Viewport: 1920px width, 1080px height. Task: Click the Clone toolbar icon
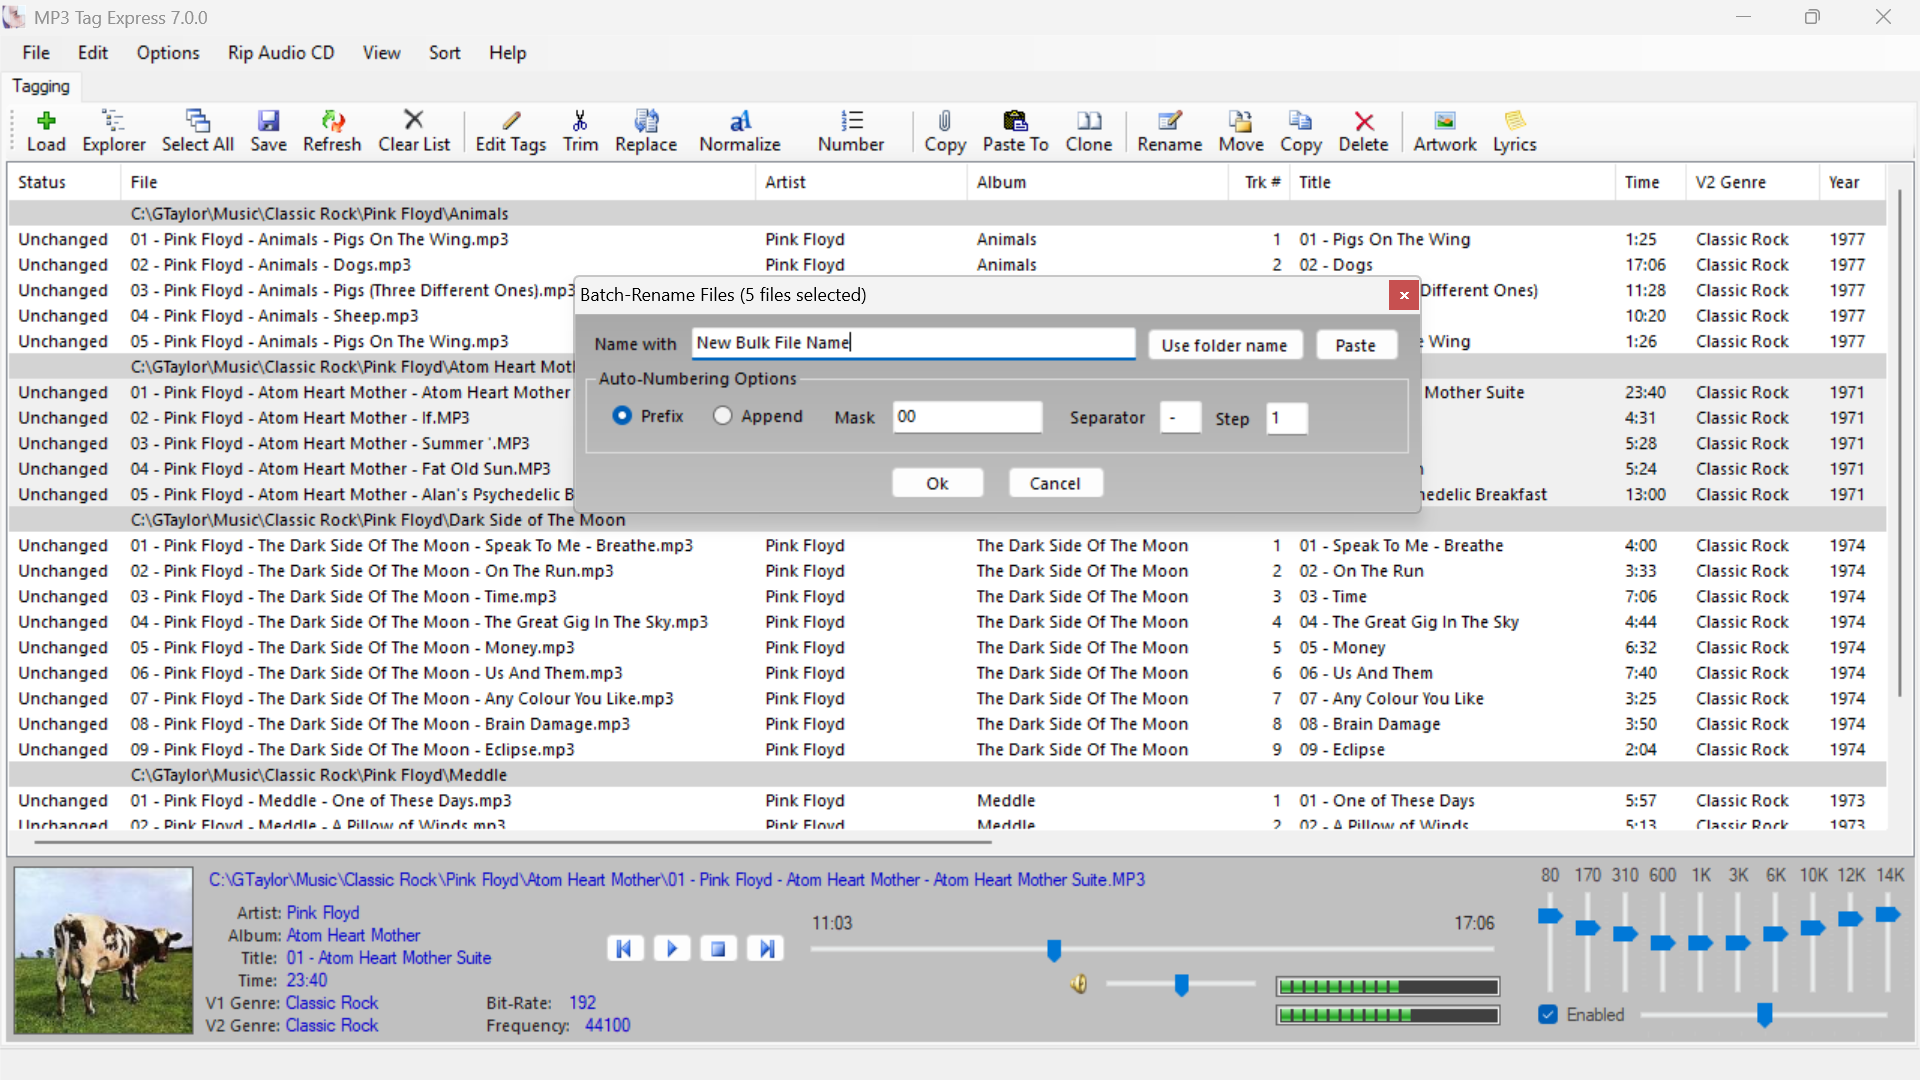click(1089, 131)
